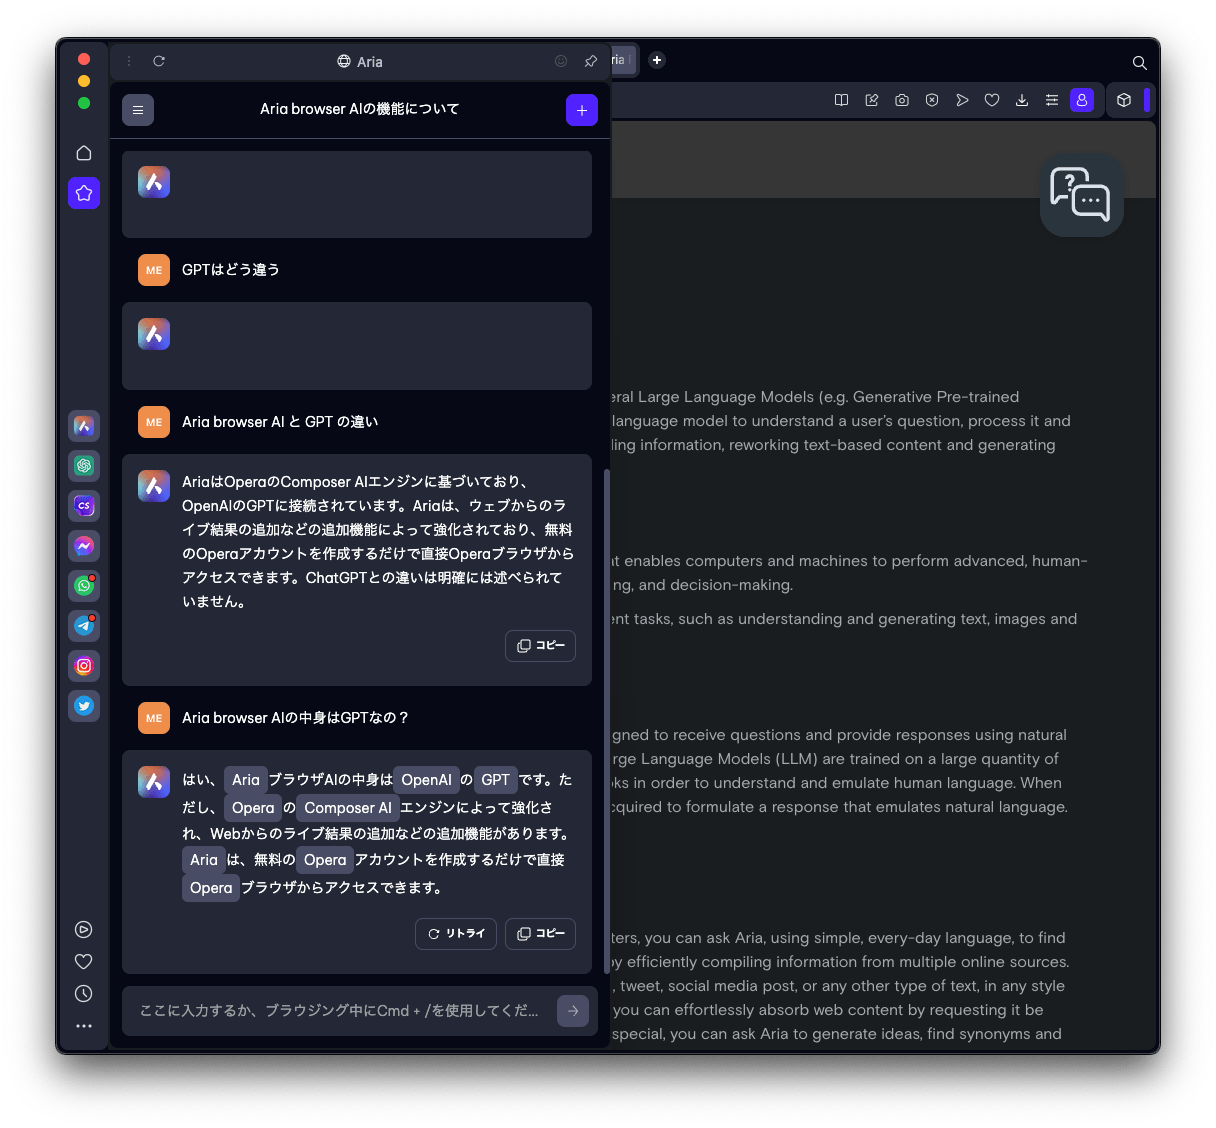Open the Aria AI sidebar icon

[x=84, y=426]
